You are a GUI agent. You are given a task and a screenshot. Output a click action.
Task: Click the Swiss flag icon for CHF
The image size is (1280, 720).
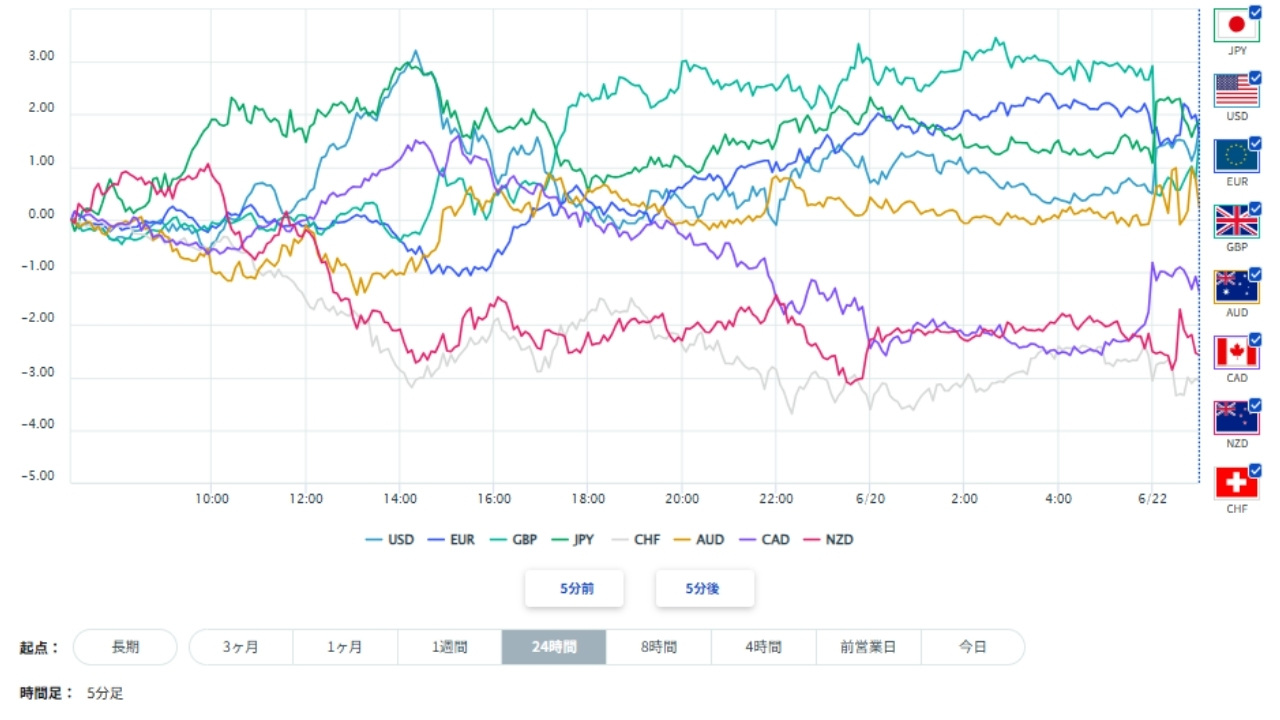[x=1237, y=483]
